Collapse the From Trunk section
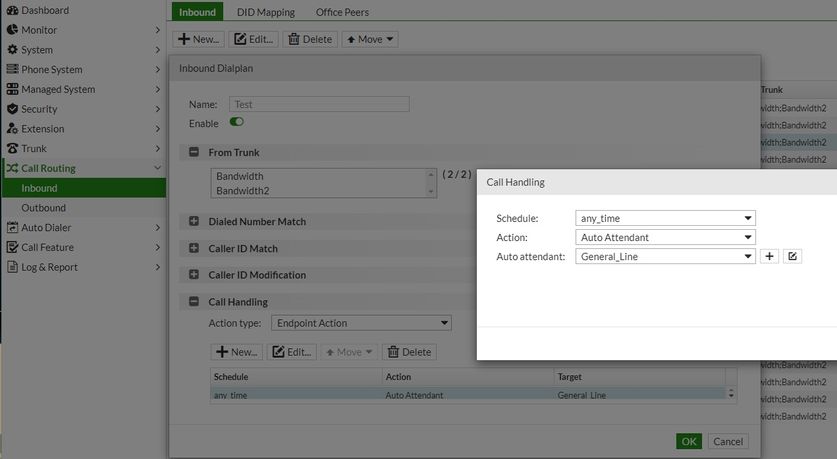 (194, 152)
